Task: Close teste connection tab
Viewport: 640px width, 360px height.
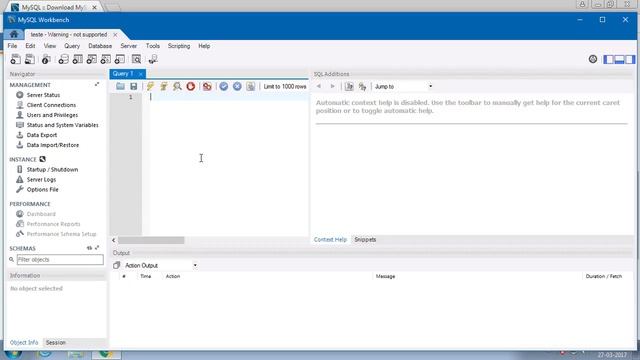Action: 115,35
